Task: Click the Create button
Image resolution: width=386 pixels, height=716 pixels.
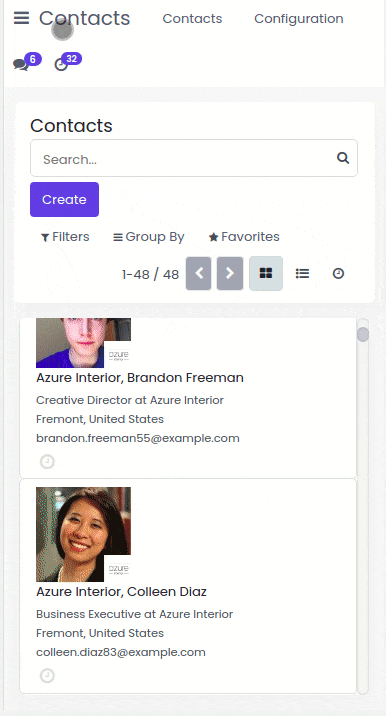Action: click(64, 200)
